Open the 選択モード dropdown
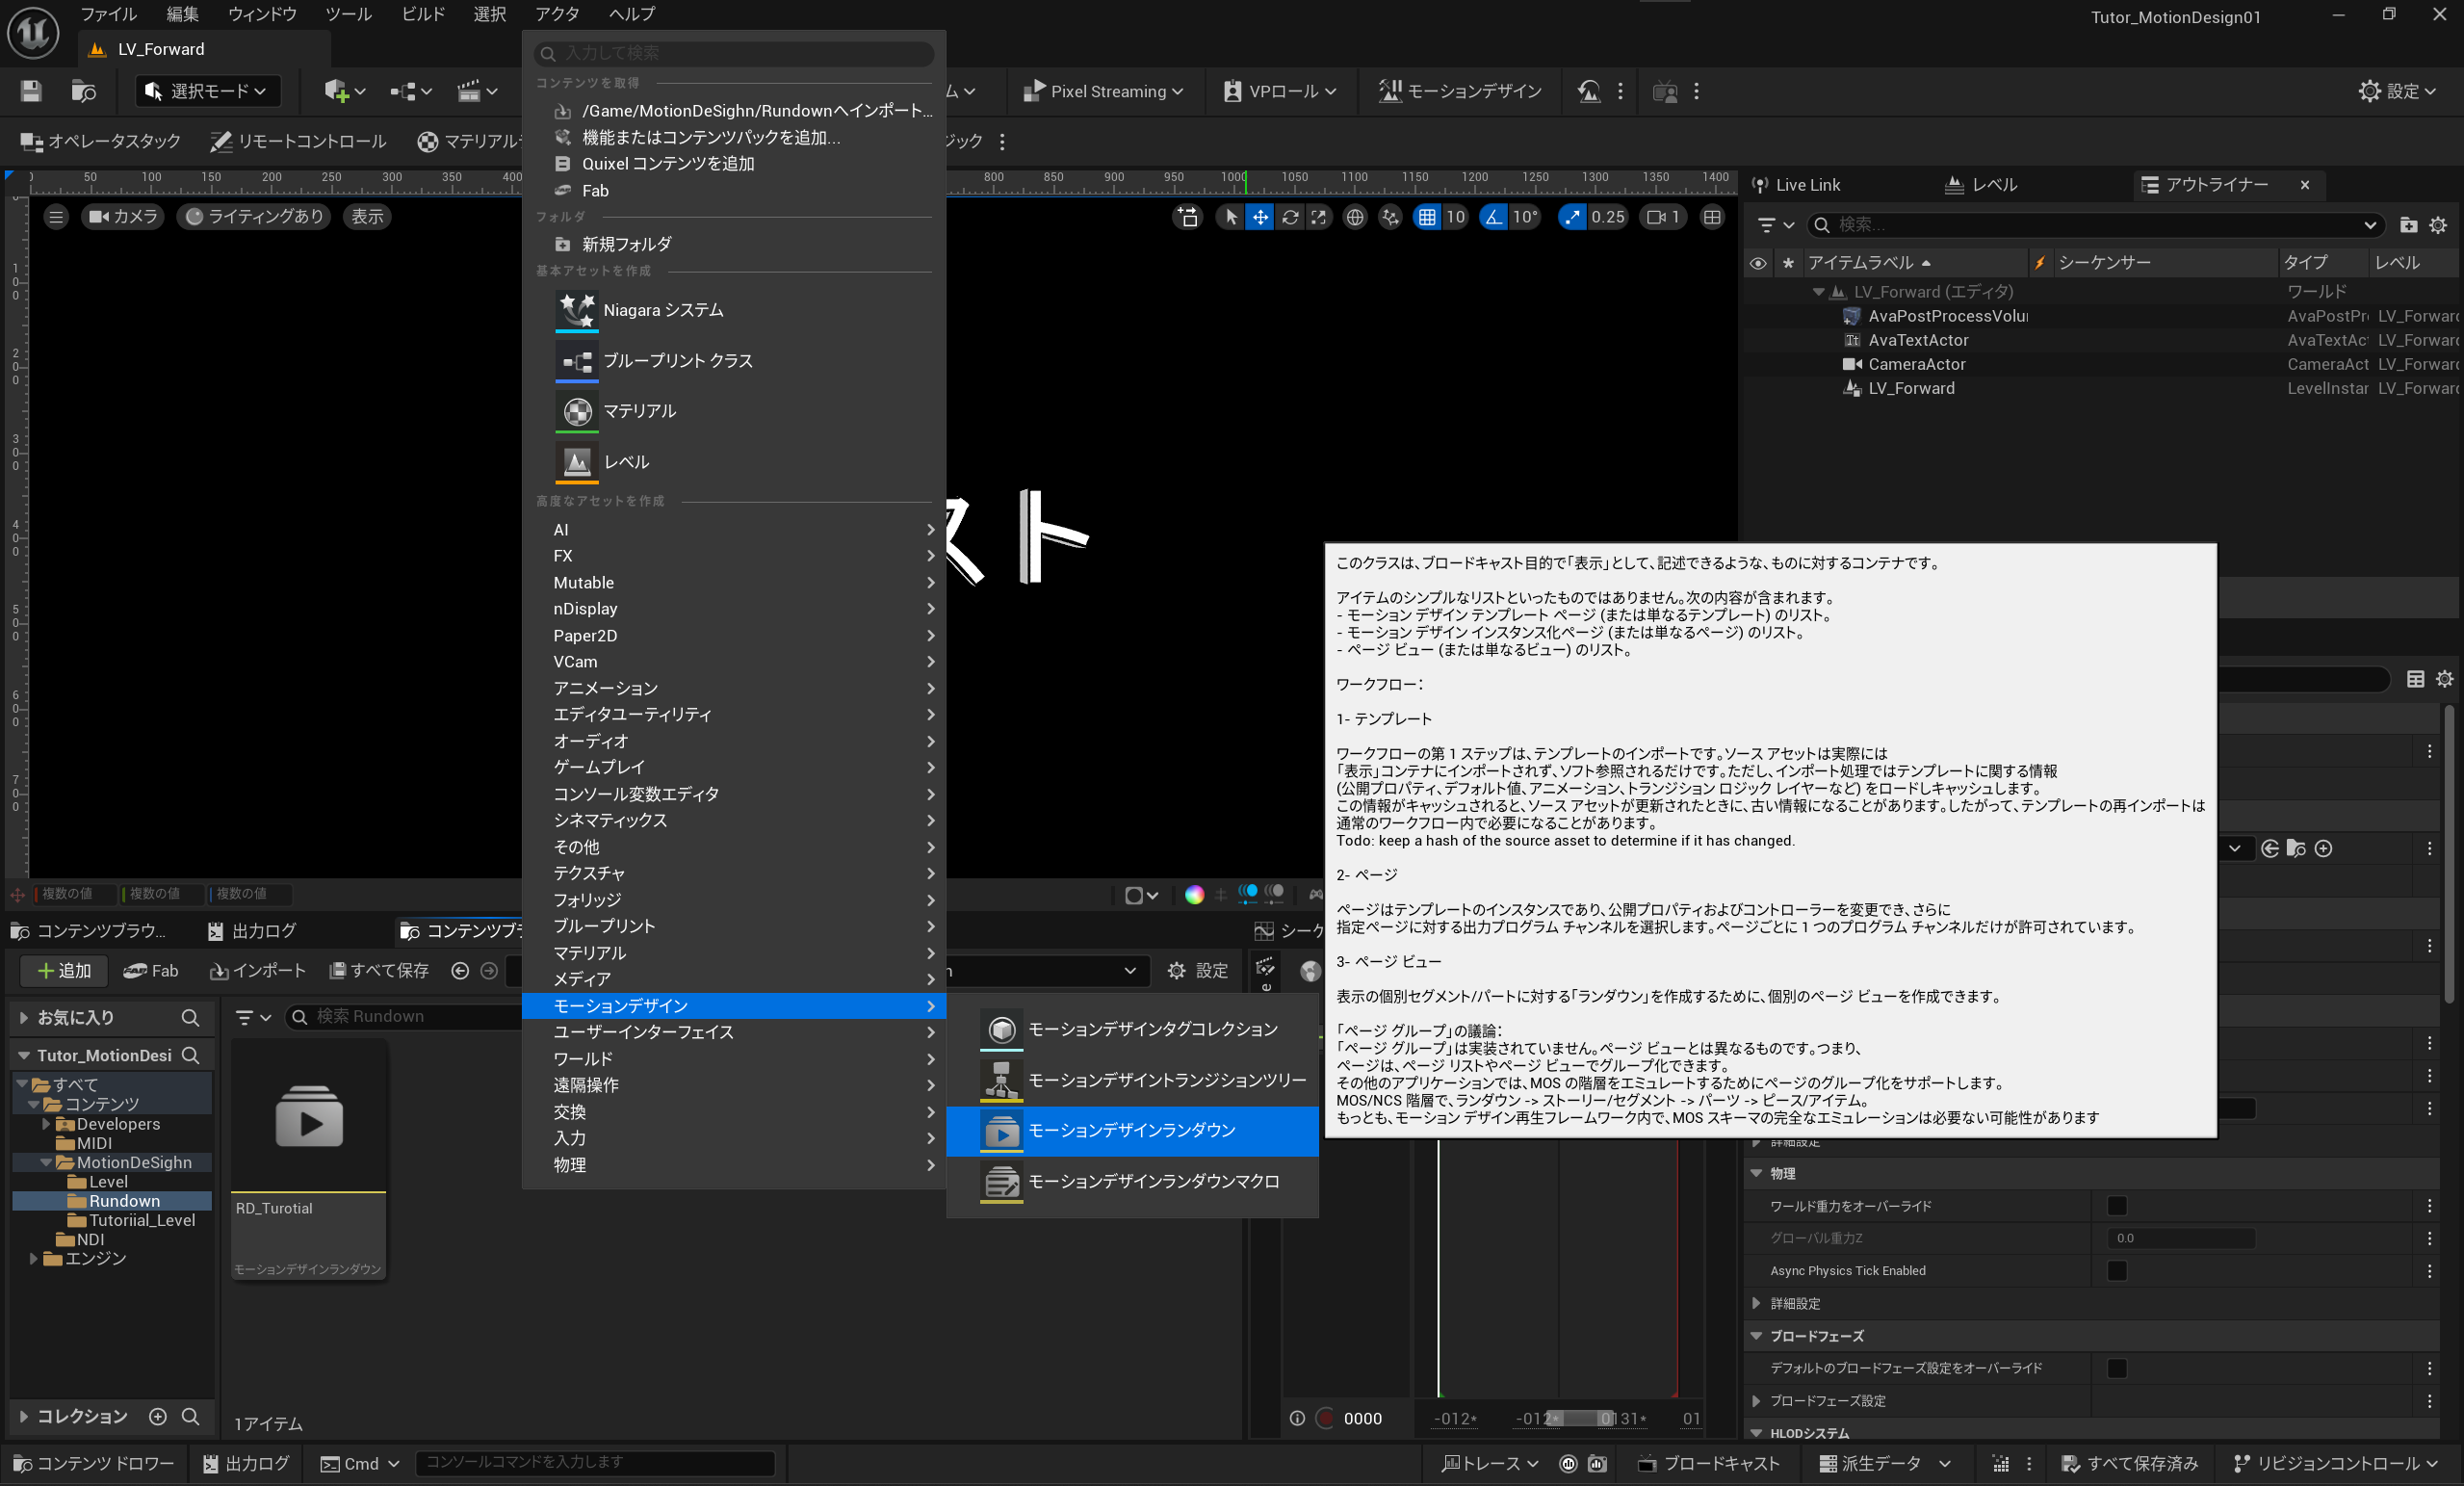The image size is (2464, 1486). [x=207, y=91]
